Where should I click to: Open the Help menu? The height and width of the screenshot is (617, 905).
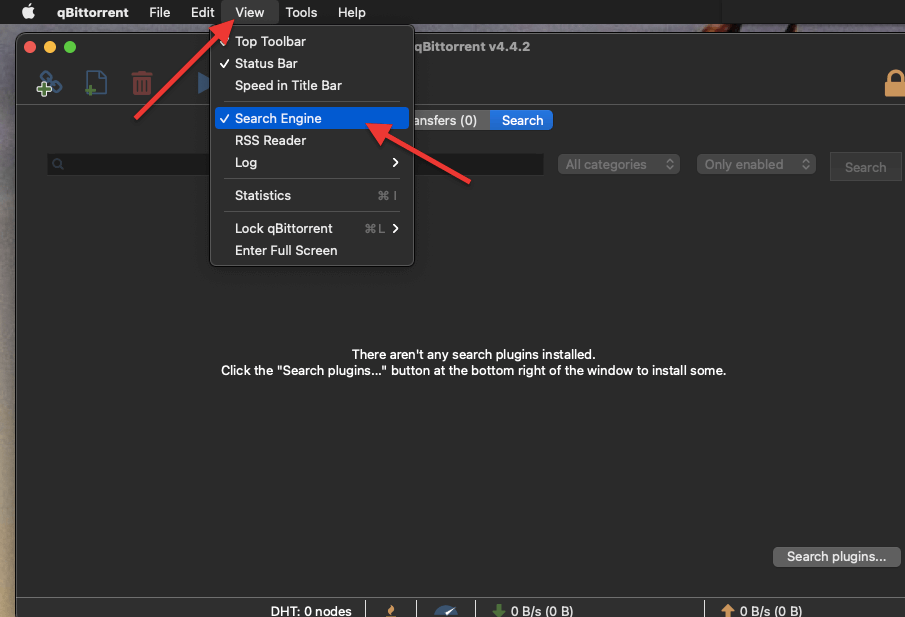(x=351, y=12)
